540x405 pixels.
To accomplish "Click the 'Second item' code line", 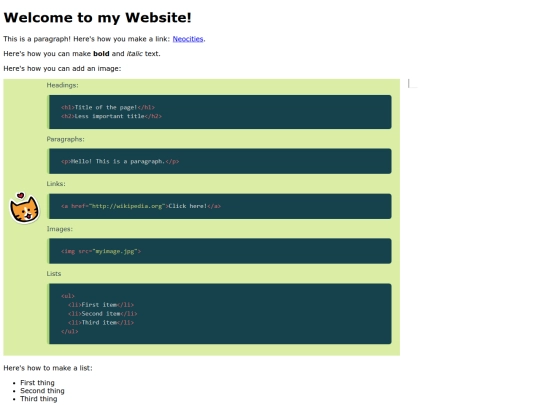I will [x=103, y=314].
